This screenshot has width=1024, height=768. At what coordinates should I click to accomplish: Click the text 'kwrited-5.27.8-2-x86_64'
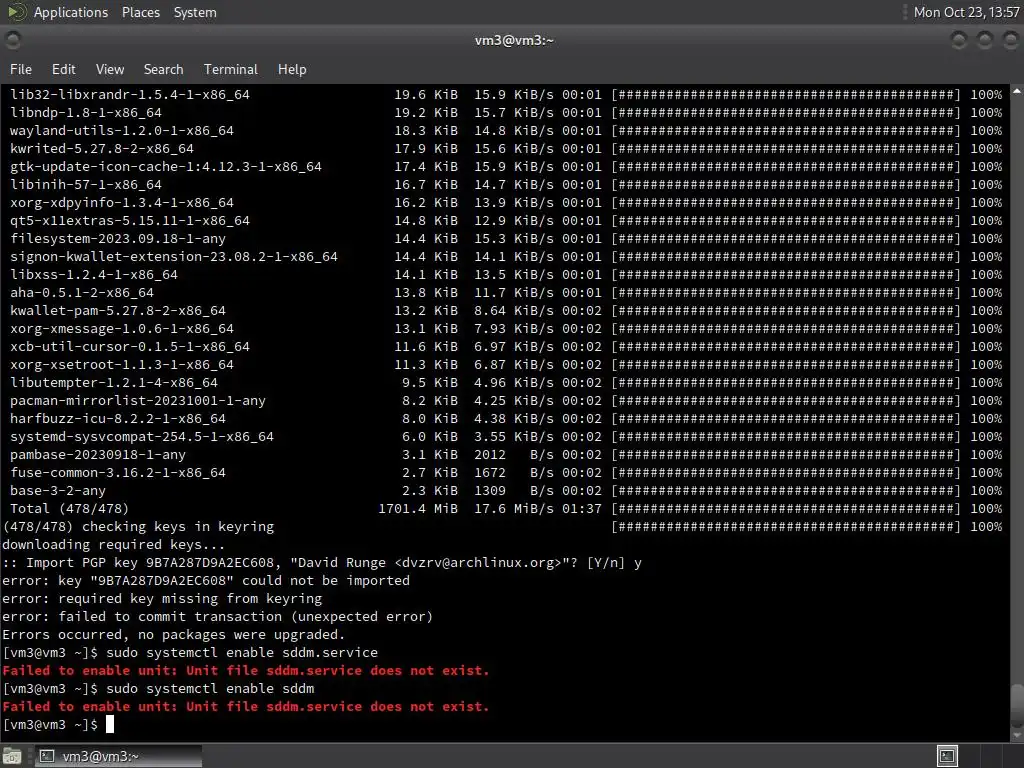coord(102,148)
